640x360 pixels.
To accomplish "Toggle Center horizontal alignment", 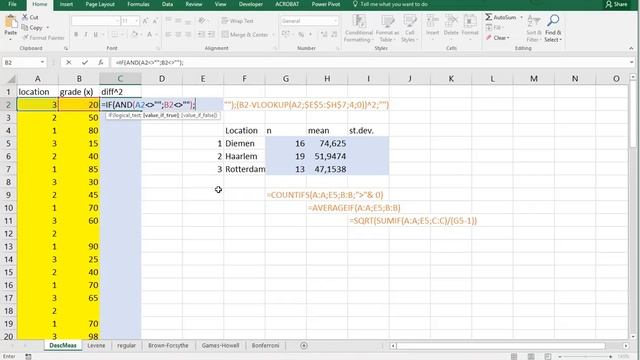I will [178, 35].
